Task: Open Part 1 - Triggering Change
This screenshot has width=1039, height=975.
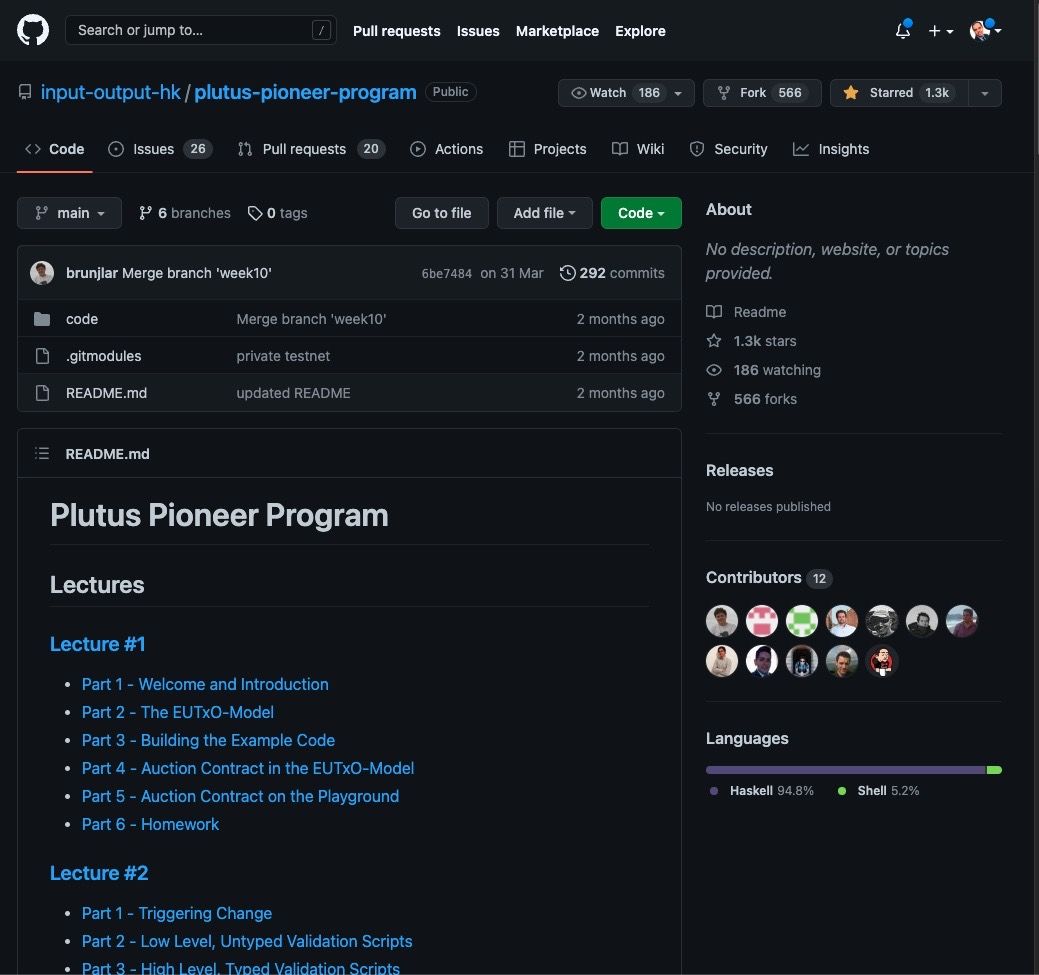Action: (176, 913)
